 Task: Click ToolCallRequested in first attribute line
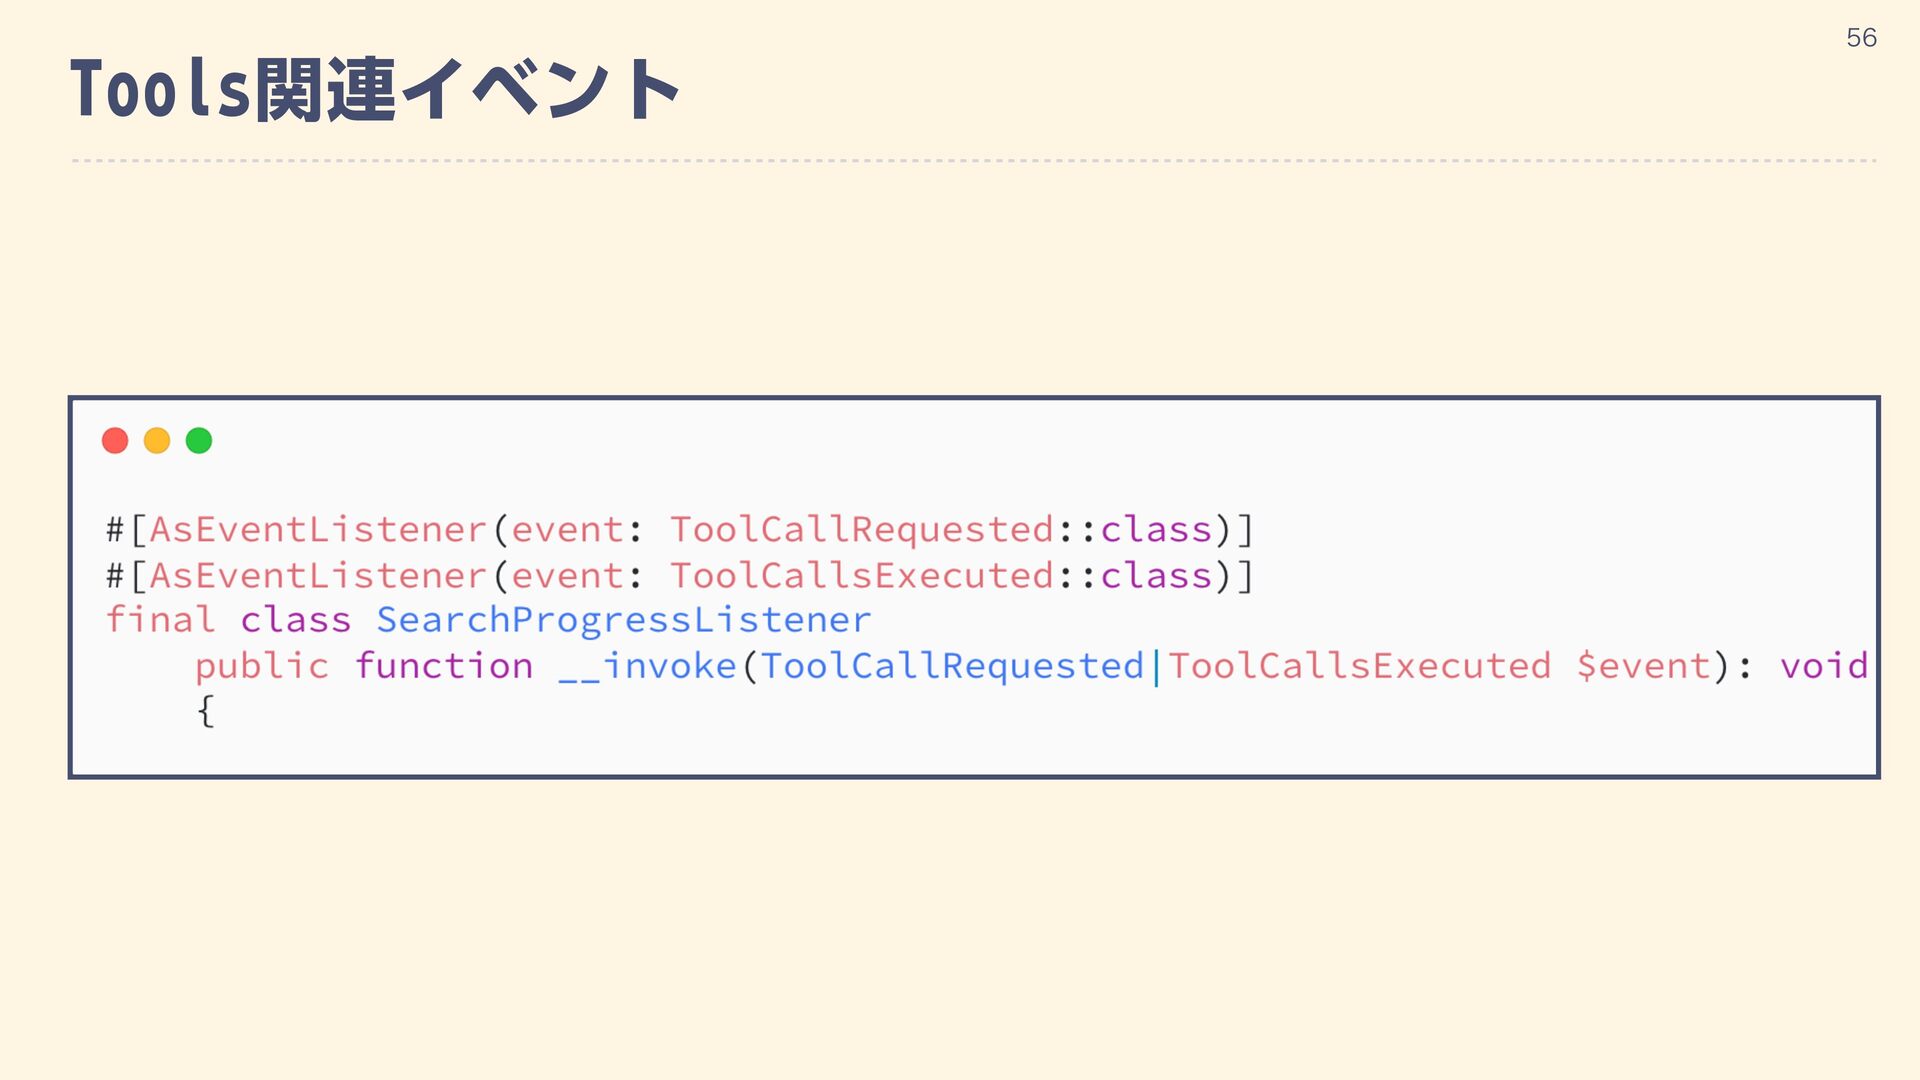(x=862, y=529)
